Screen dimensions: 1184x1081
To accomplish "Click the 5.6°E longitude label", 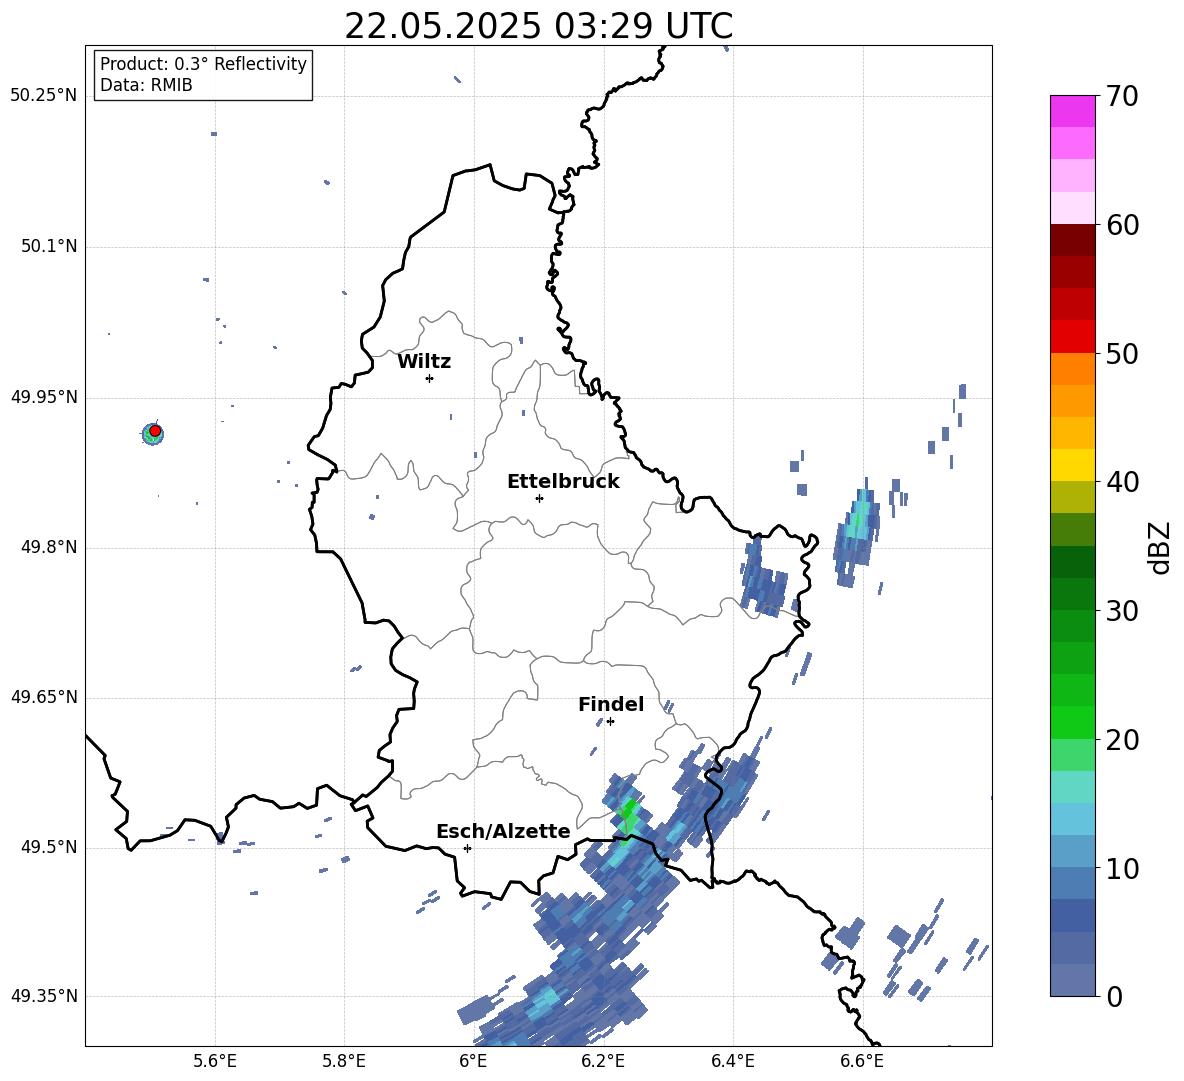I will point(214,1062).
